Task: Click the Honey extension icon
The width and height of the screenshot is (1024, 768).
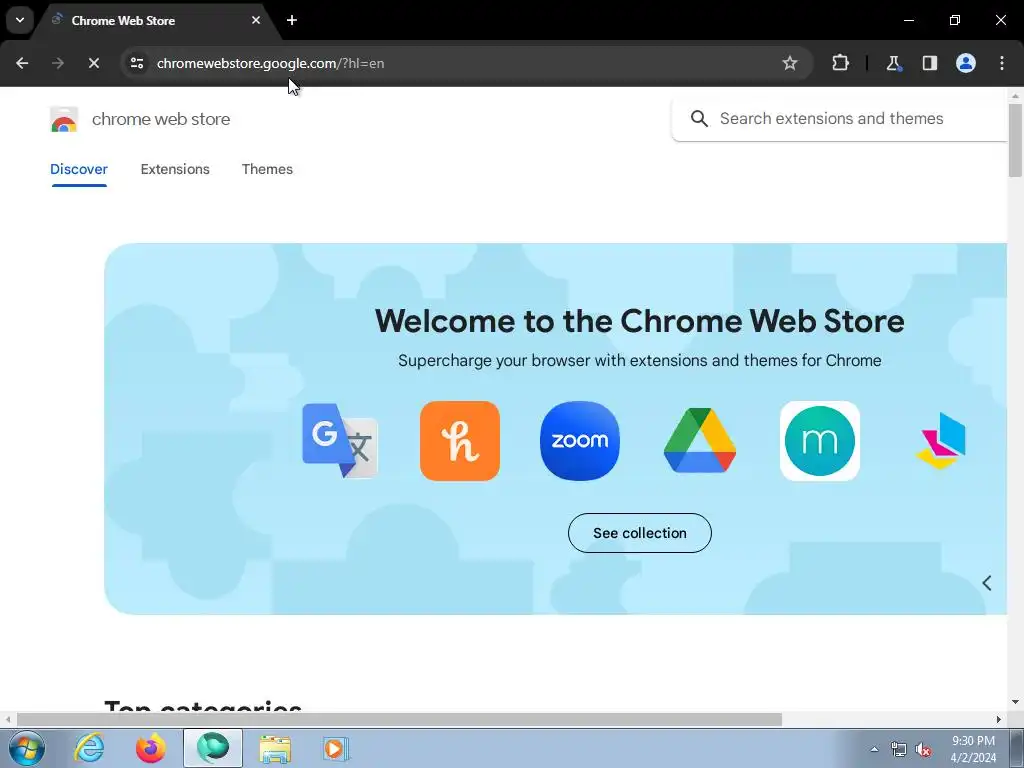Action: [x=460, y=441]
